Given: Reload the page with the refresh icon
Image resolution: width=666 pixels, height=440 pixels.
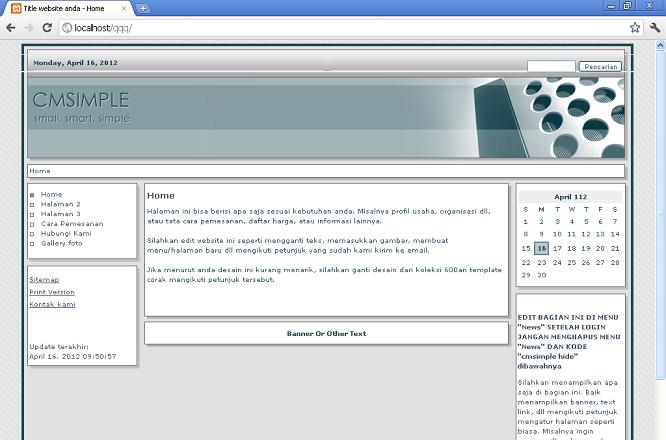Looking at the screenshot, I should pyautogui.click(x=47, y=28).
